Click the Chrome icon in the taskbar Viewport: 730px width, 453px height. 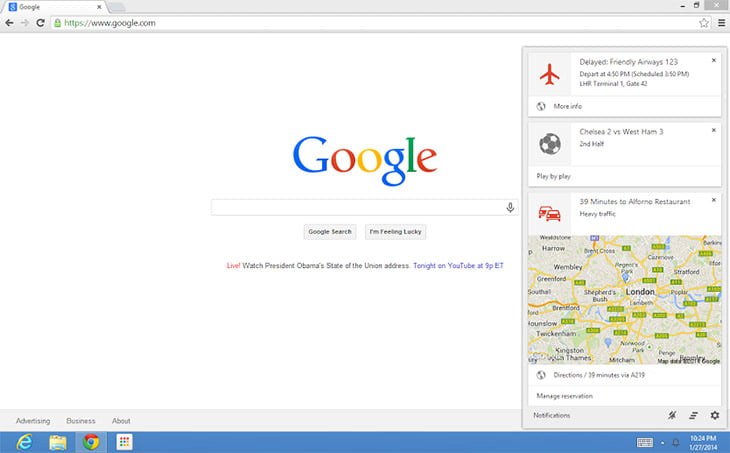tap(91, 442)
